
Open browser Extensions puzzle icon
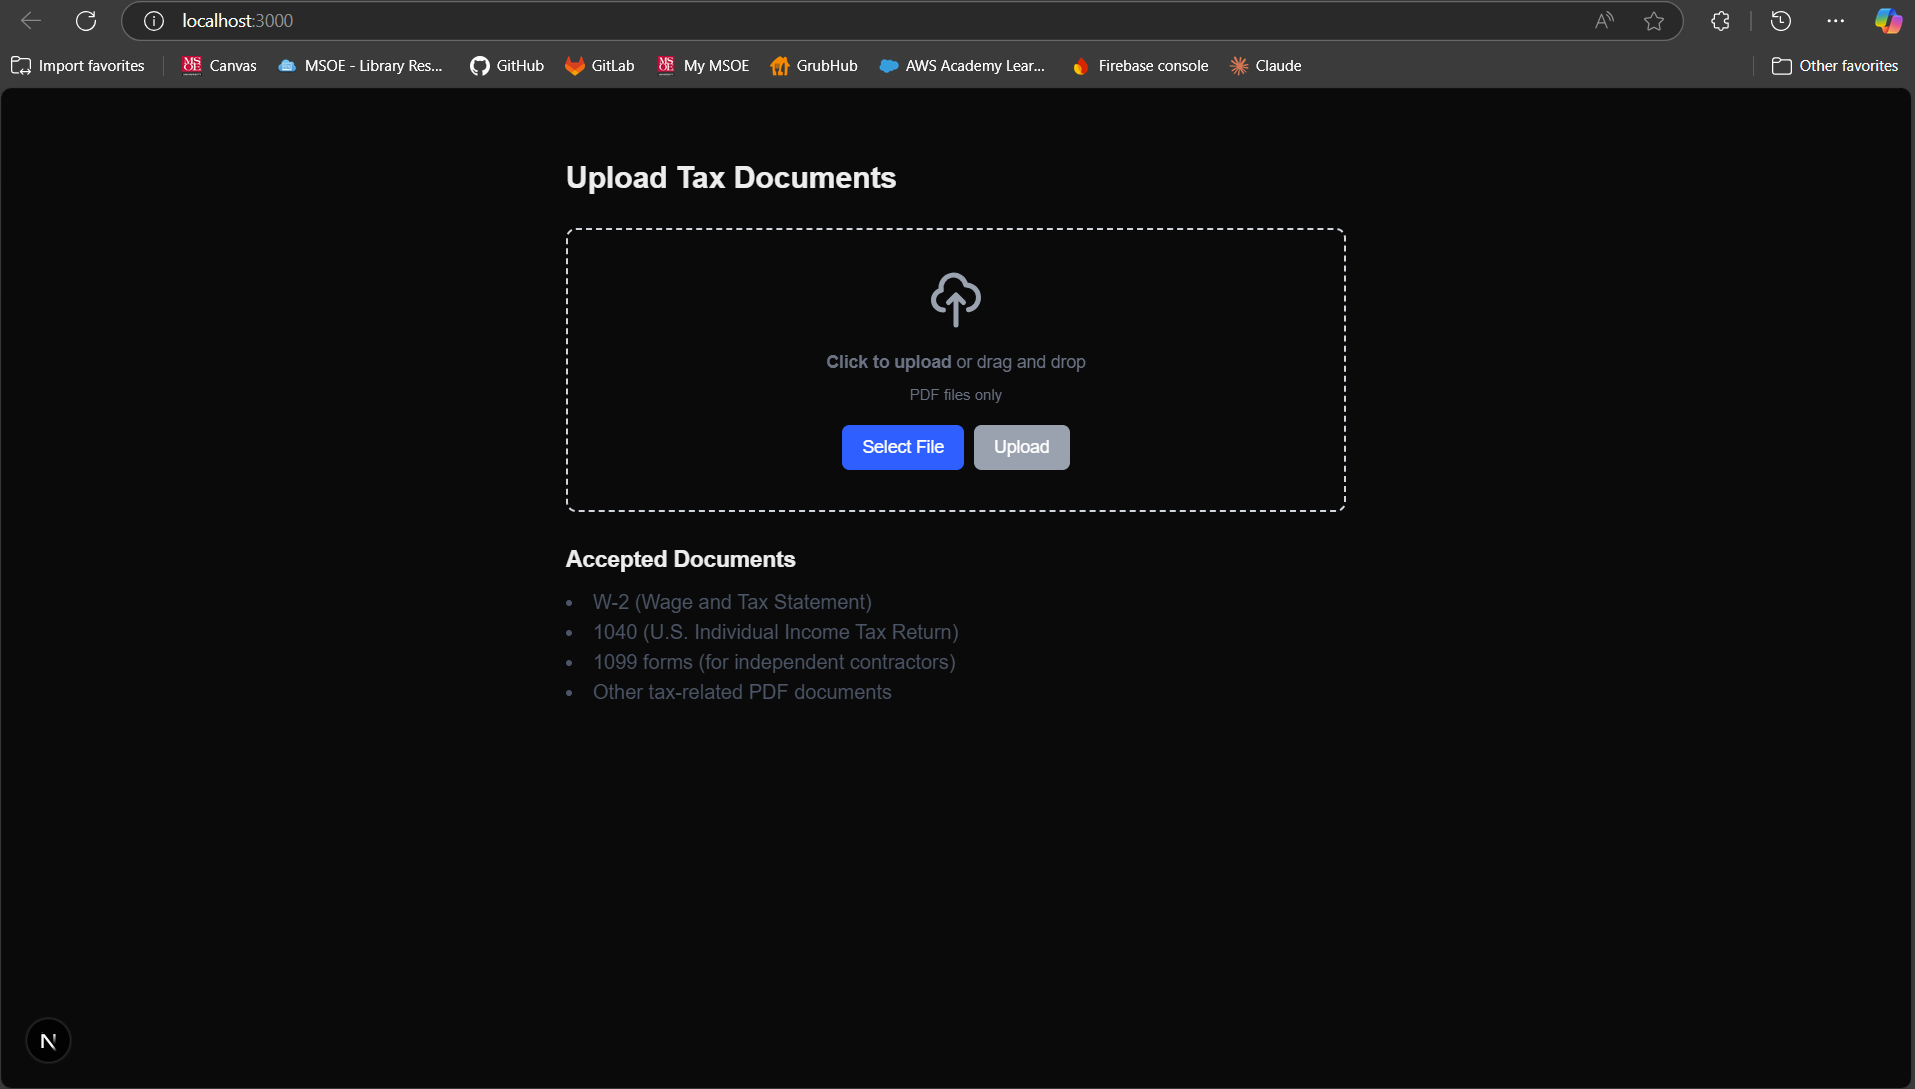1720,21
